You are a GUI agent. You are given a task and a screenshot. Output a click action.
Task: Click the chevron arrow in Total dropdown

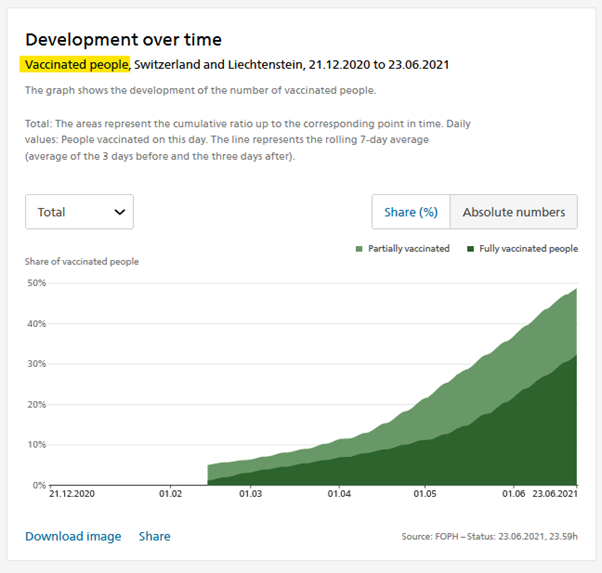coord(120,212)
